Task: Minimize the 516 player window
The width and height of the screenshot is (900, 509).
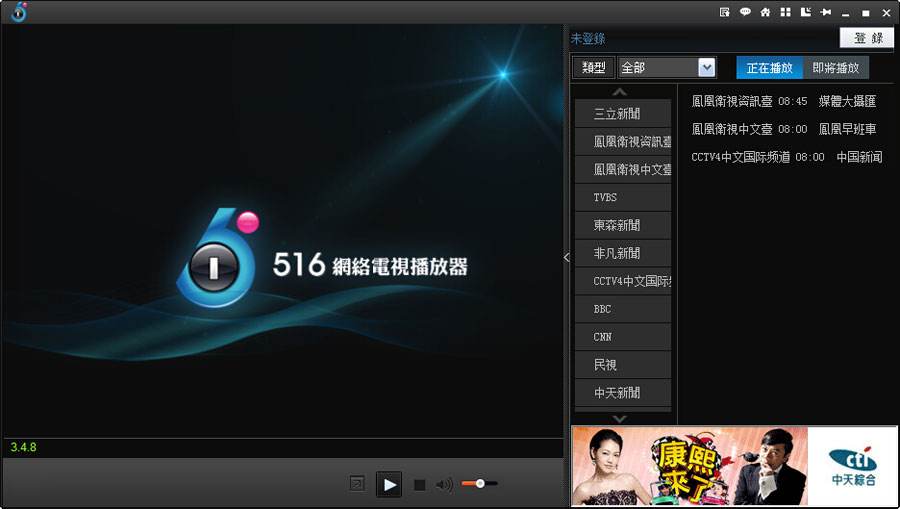Action: point(845,13)
